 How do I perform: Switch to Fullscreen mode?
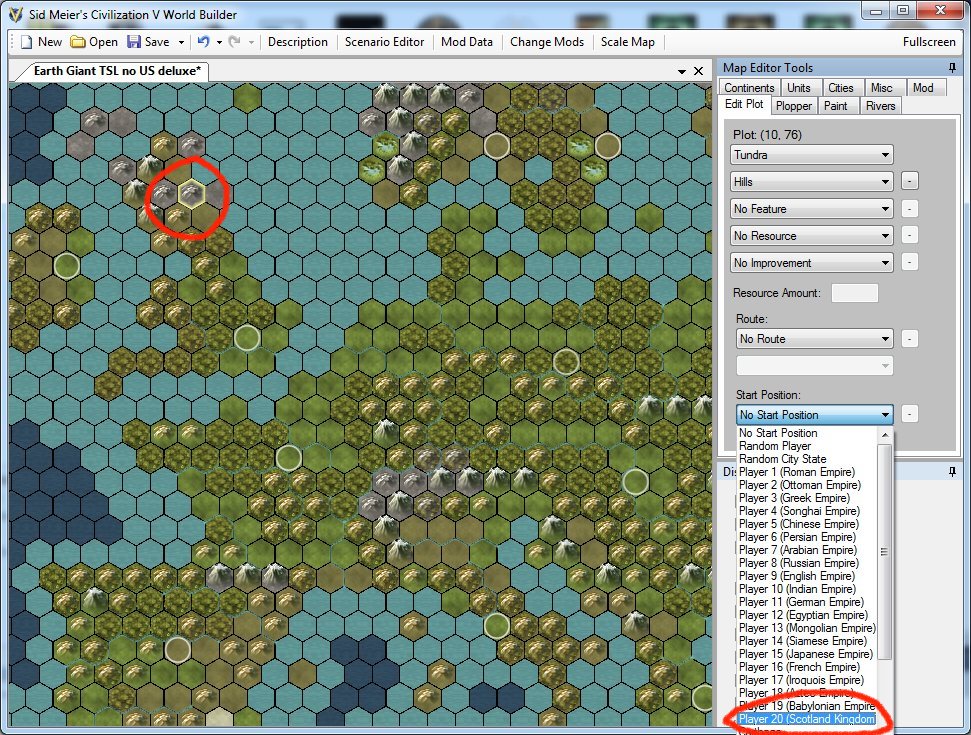929,42
